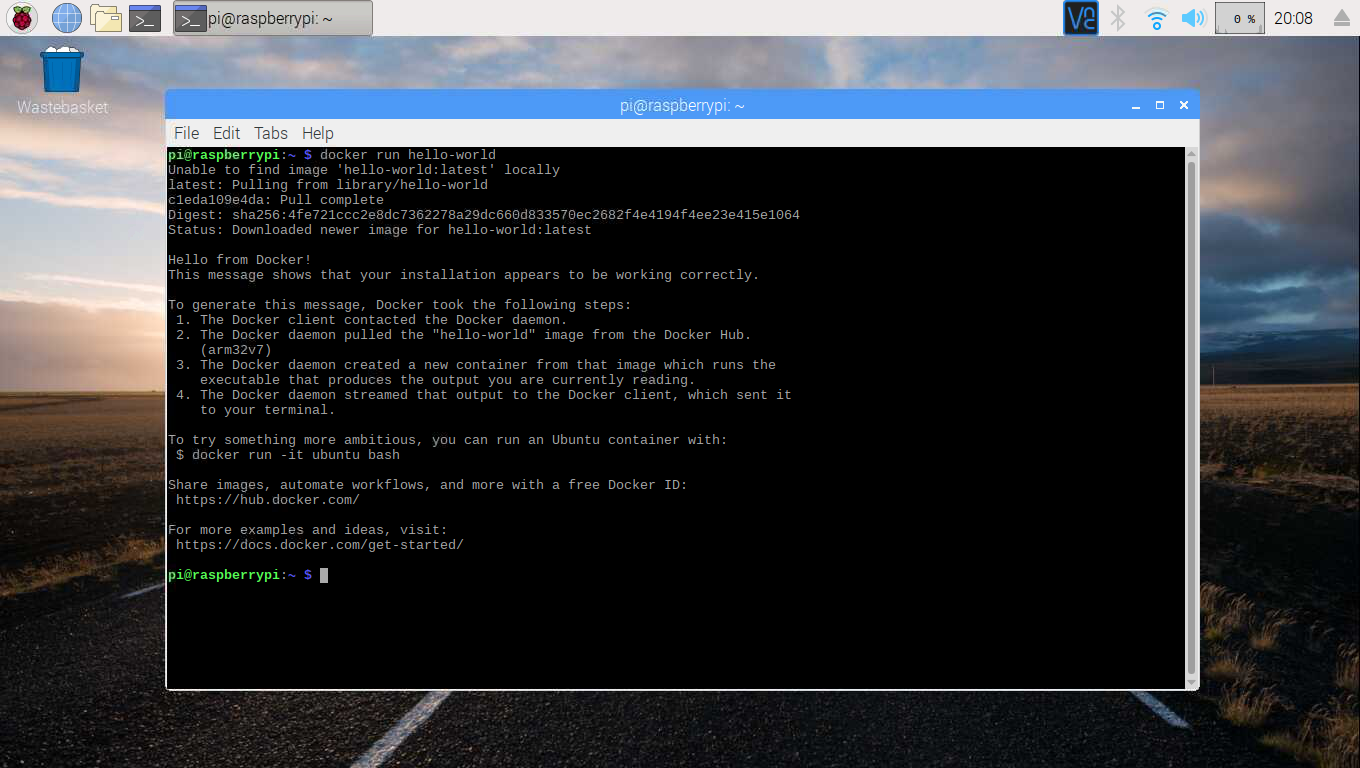Click the 20:08 clock
1360x768 pixels.
coord(1293,18)
